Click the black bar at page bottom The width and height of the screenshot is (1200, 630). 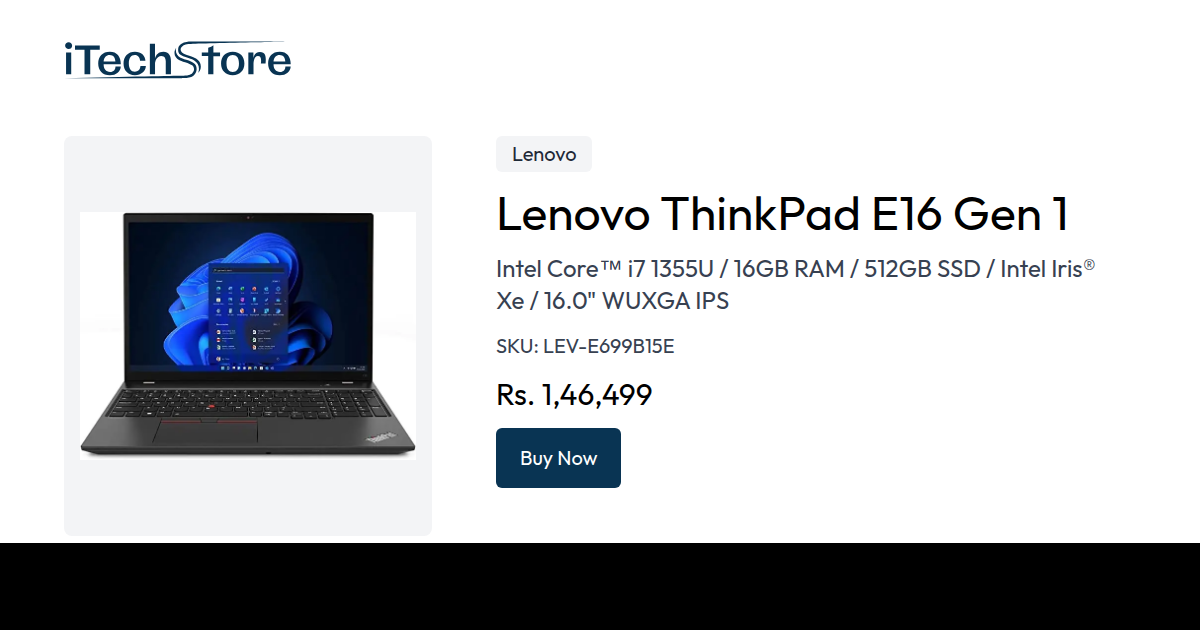(x=600, y=586)
